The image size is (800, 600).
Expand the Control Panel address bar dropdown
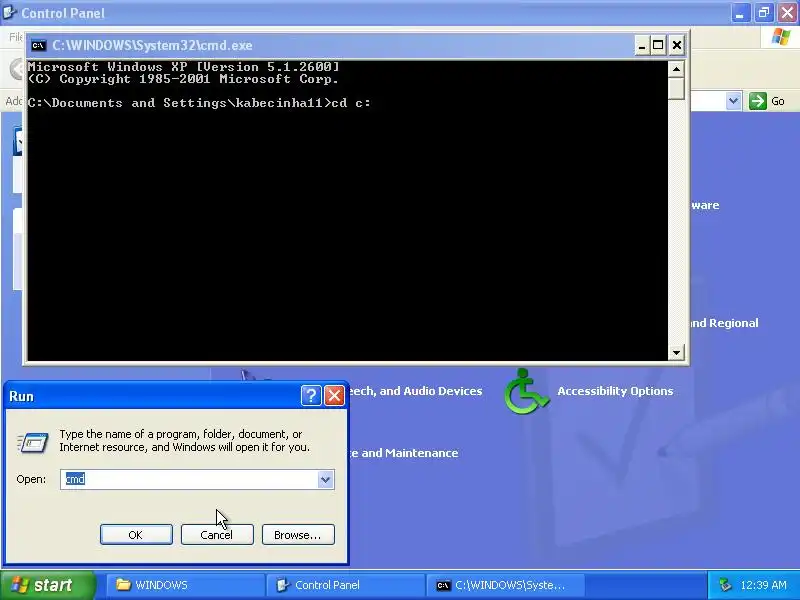(733, 101)
